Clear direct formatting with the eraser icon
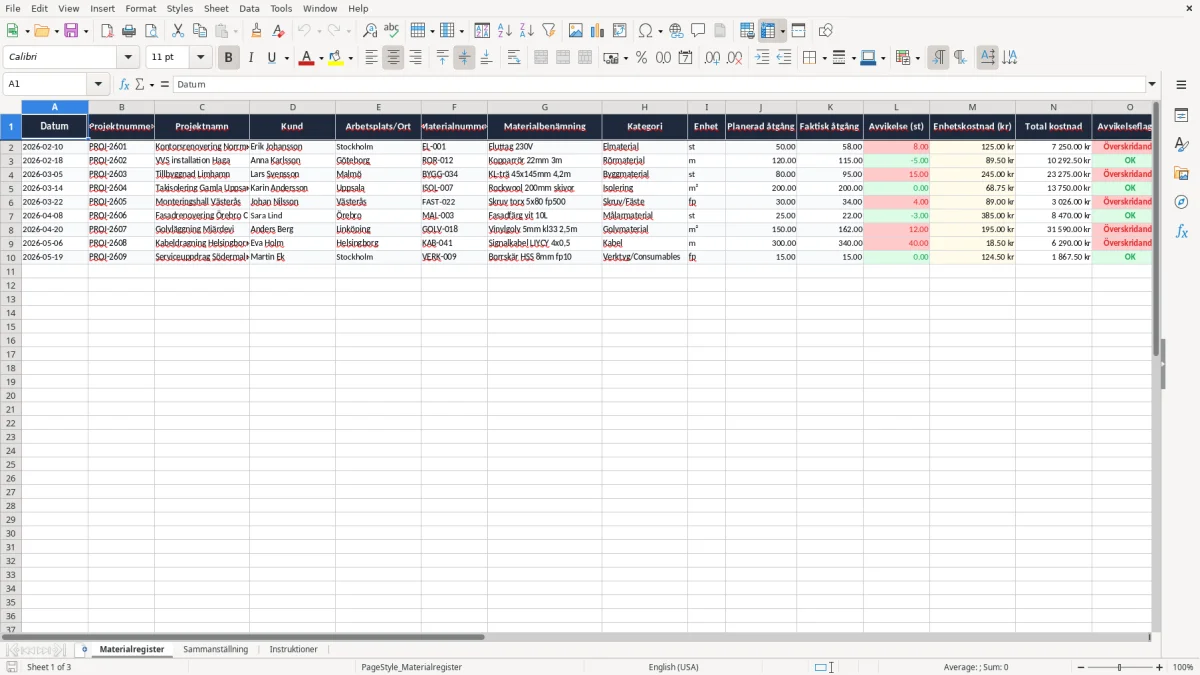The height and width of the screenshot is (675, 1200). coord(278,31)
